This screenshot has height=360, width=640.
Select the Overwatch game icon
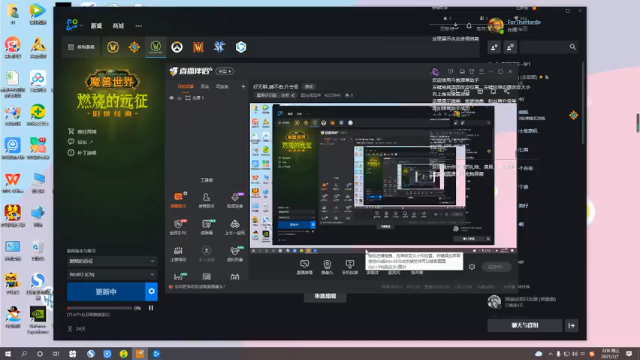177,47
